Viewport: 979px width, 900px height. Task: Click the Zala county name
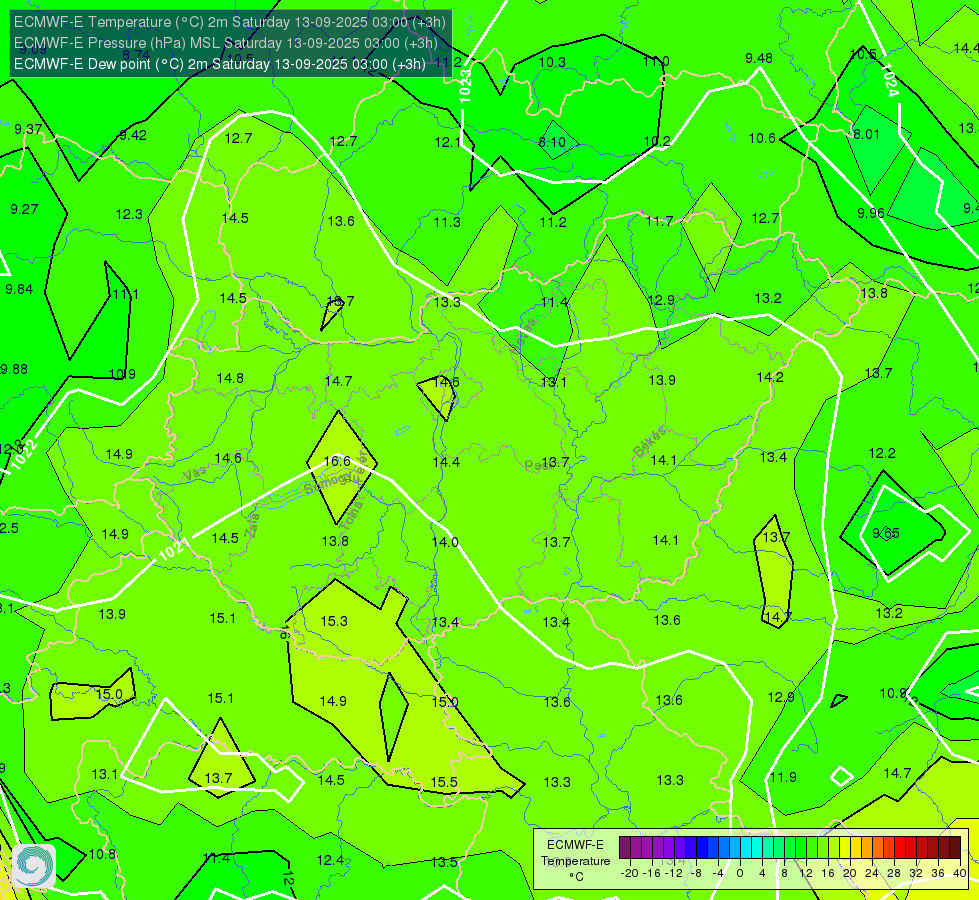(x=252, y=527)
